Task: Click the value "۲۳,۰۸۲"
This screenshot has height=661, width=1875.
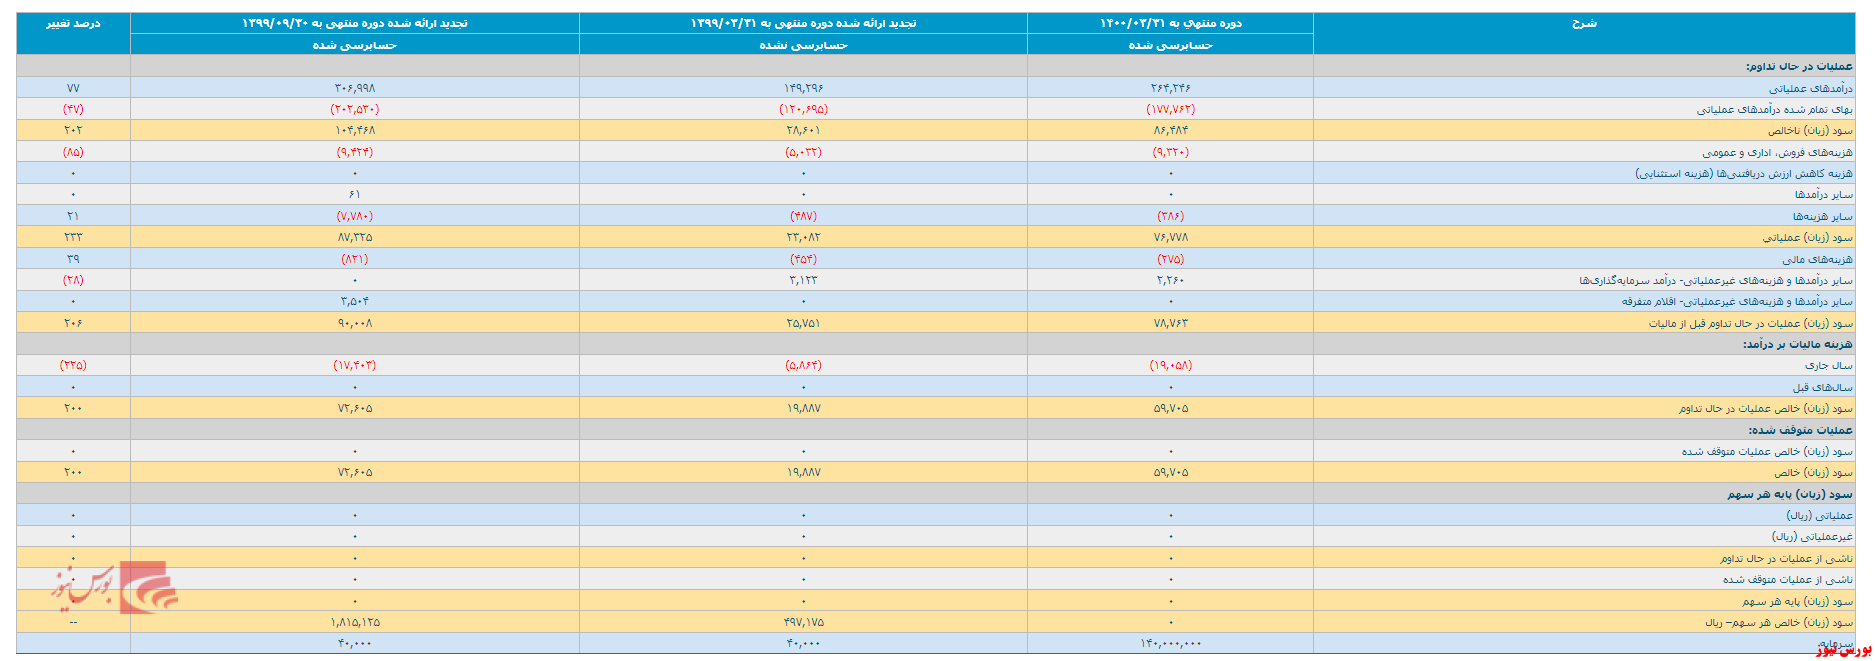Action: 803,237
